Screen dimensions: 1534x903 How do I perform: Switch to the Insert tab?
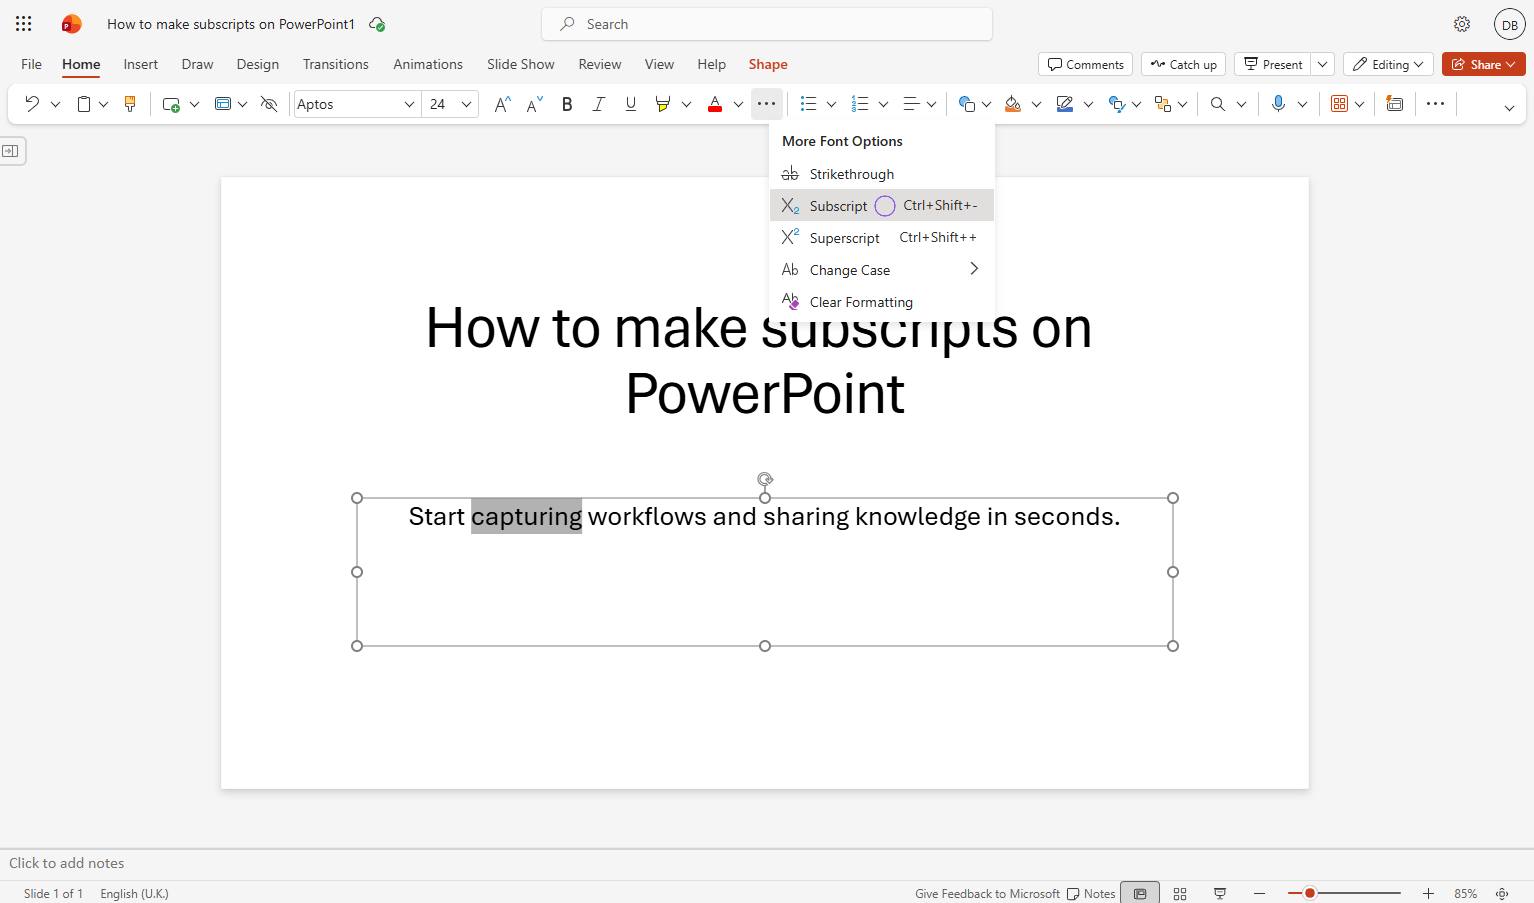click(x=141, y=64)
